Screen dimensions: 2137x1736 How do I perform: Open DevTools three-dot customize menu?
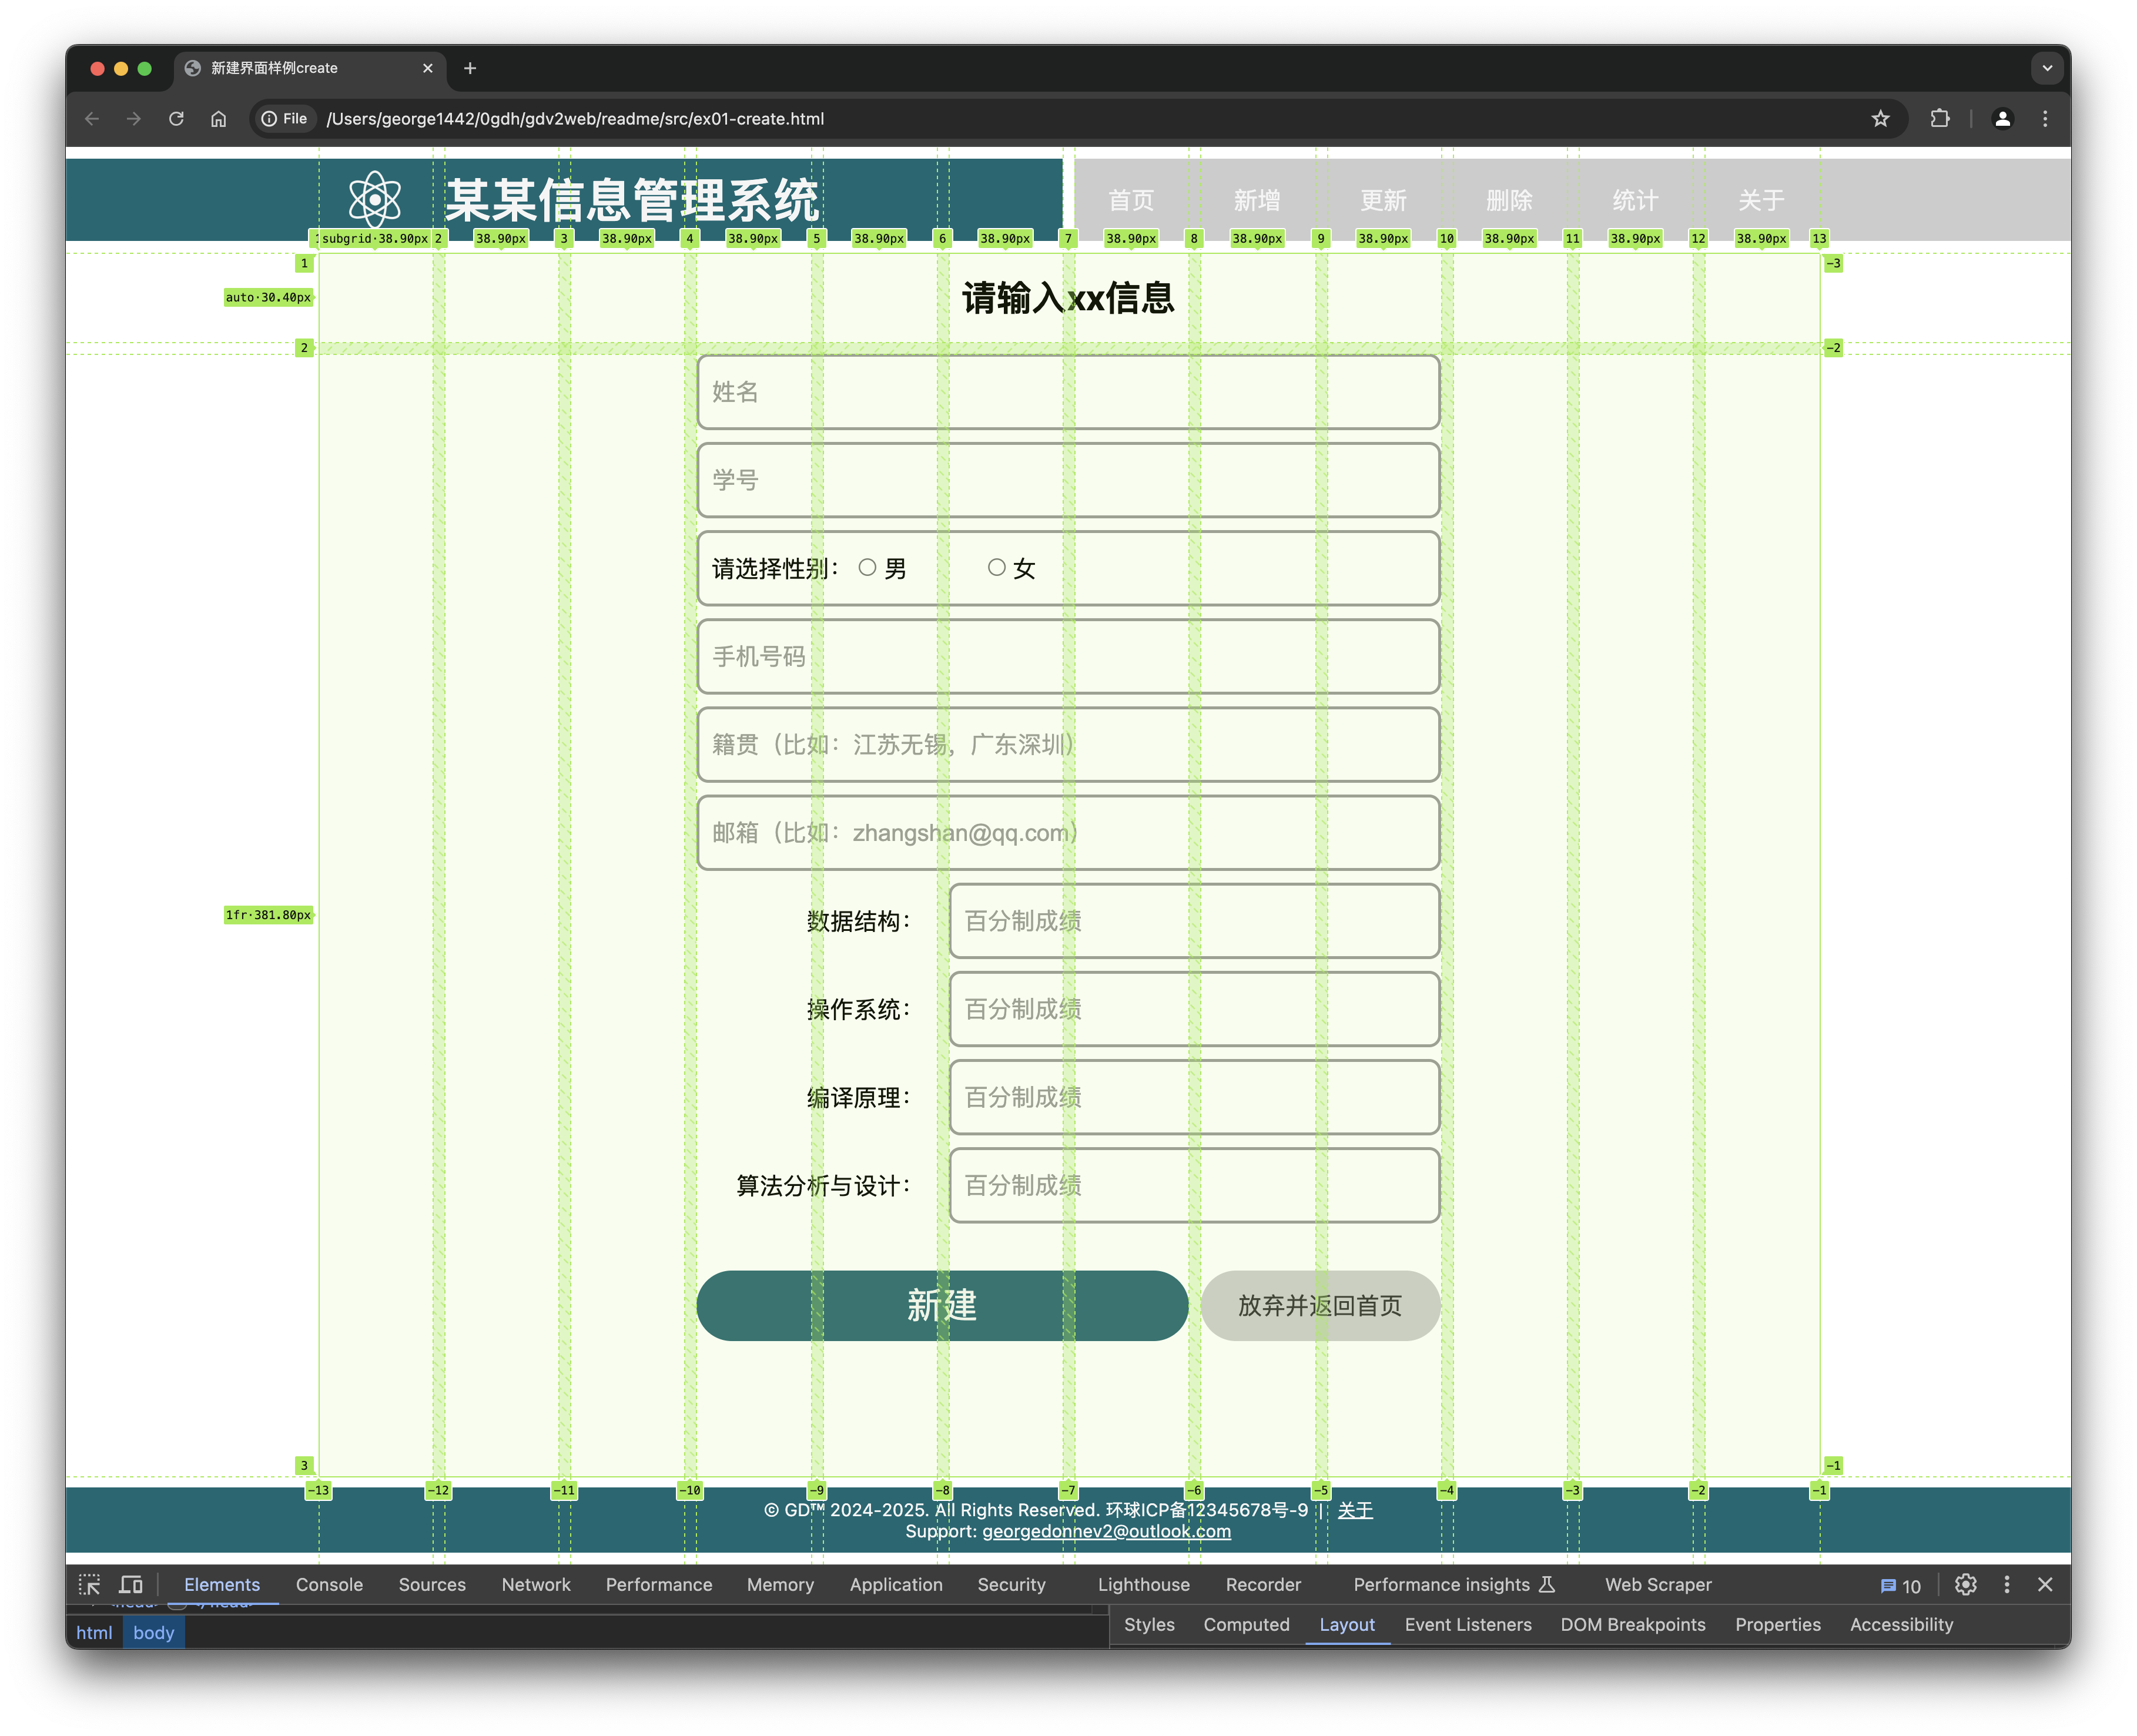tap(2006, 1585)
